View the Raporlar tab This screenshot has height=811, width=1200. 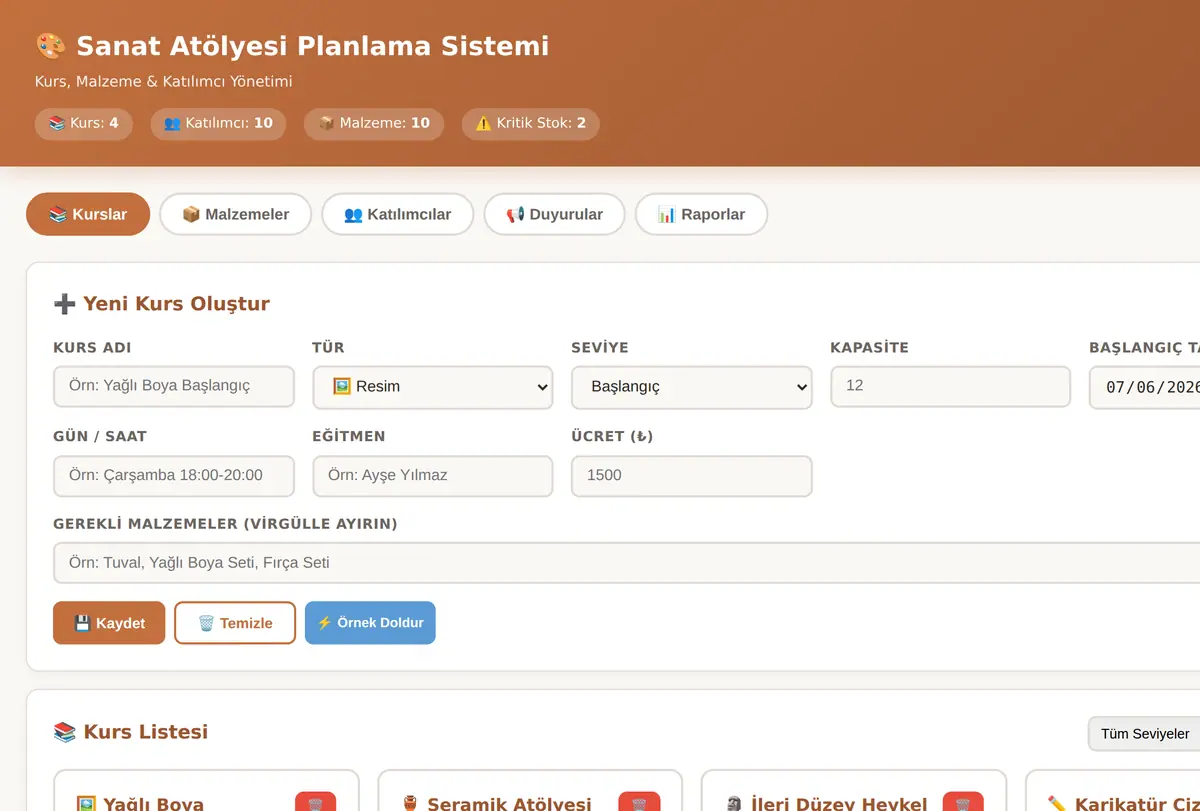[702, 214]
